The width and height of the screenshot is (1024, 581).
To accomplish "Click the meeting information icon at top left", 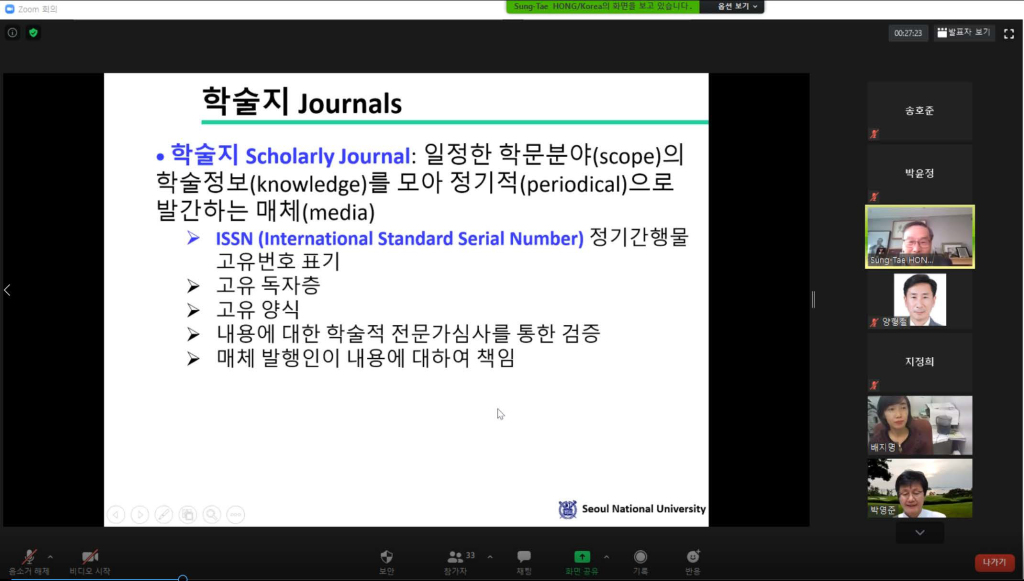I will tap(13, 33).
